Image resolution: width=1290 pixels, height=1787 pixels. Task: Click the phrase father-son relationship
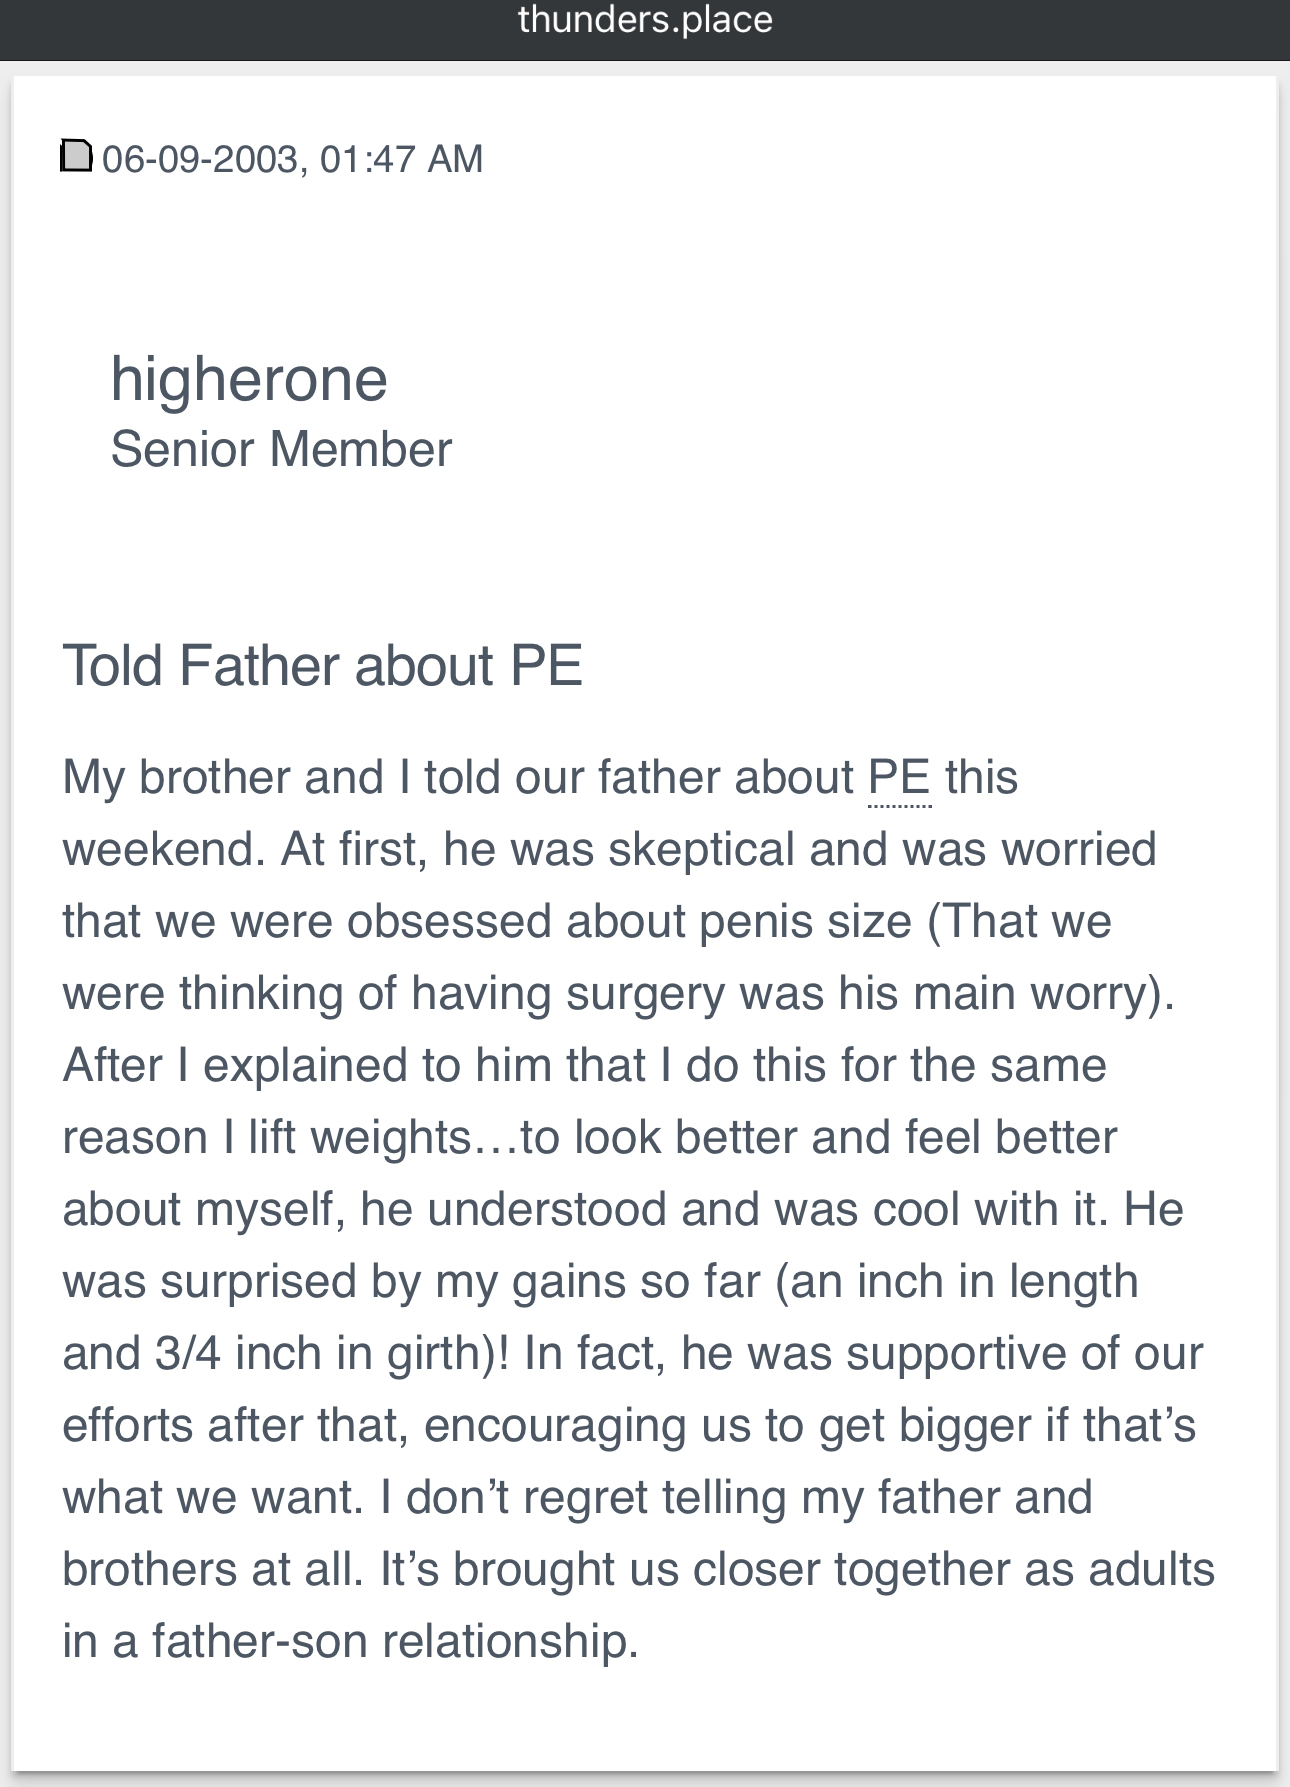point(394,1642)
